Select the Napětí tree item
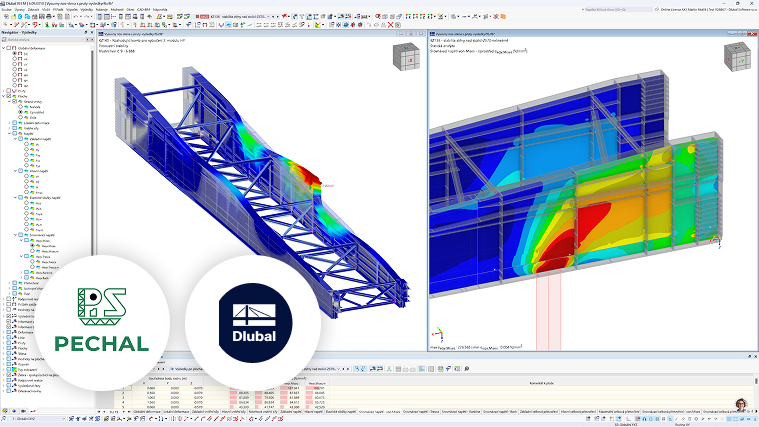This screenshot has width=759, height=427. [x=29, y=134]
